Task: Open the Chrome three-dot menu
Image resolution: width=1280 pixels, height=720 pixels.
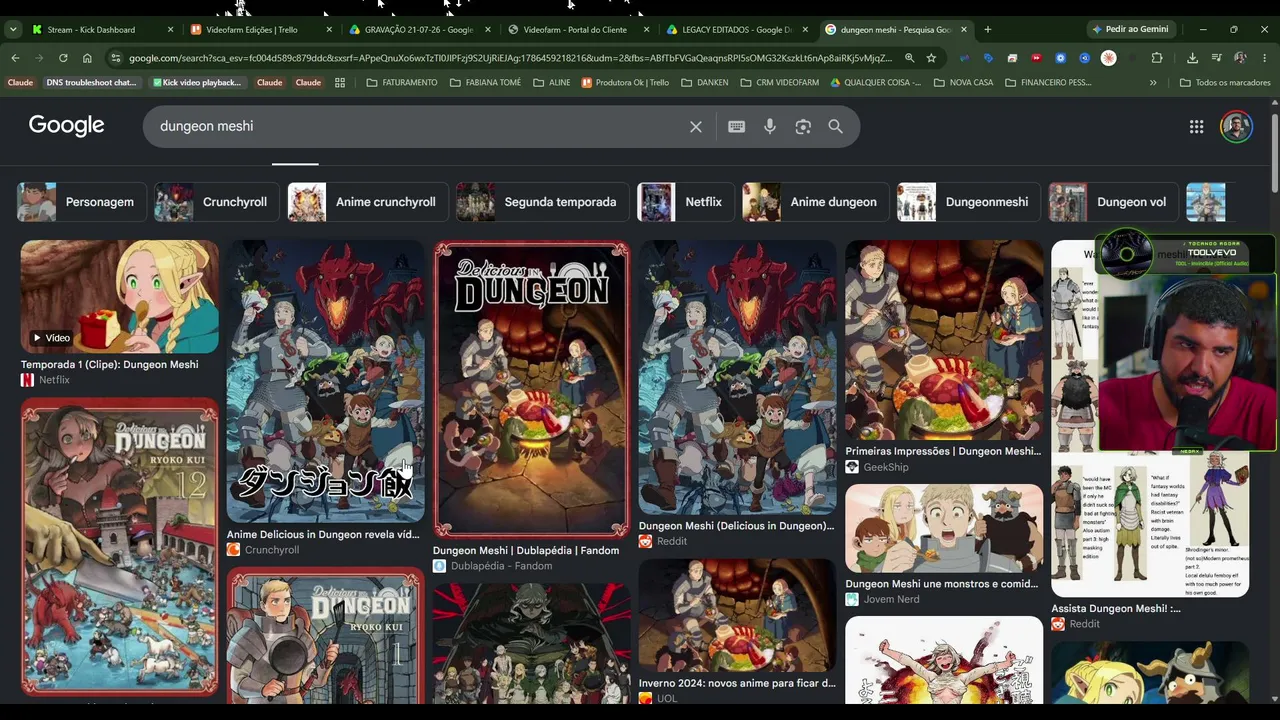Action: pos(1265,58)
